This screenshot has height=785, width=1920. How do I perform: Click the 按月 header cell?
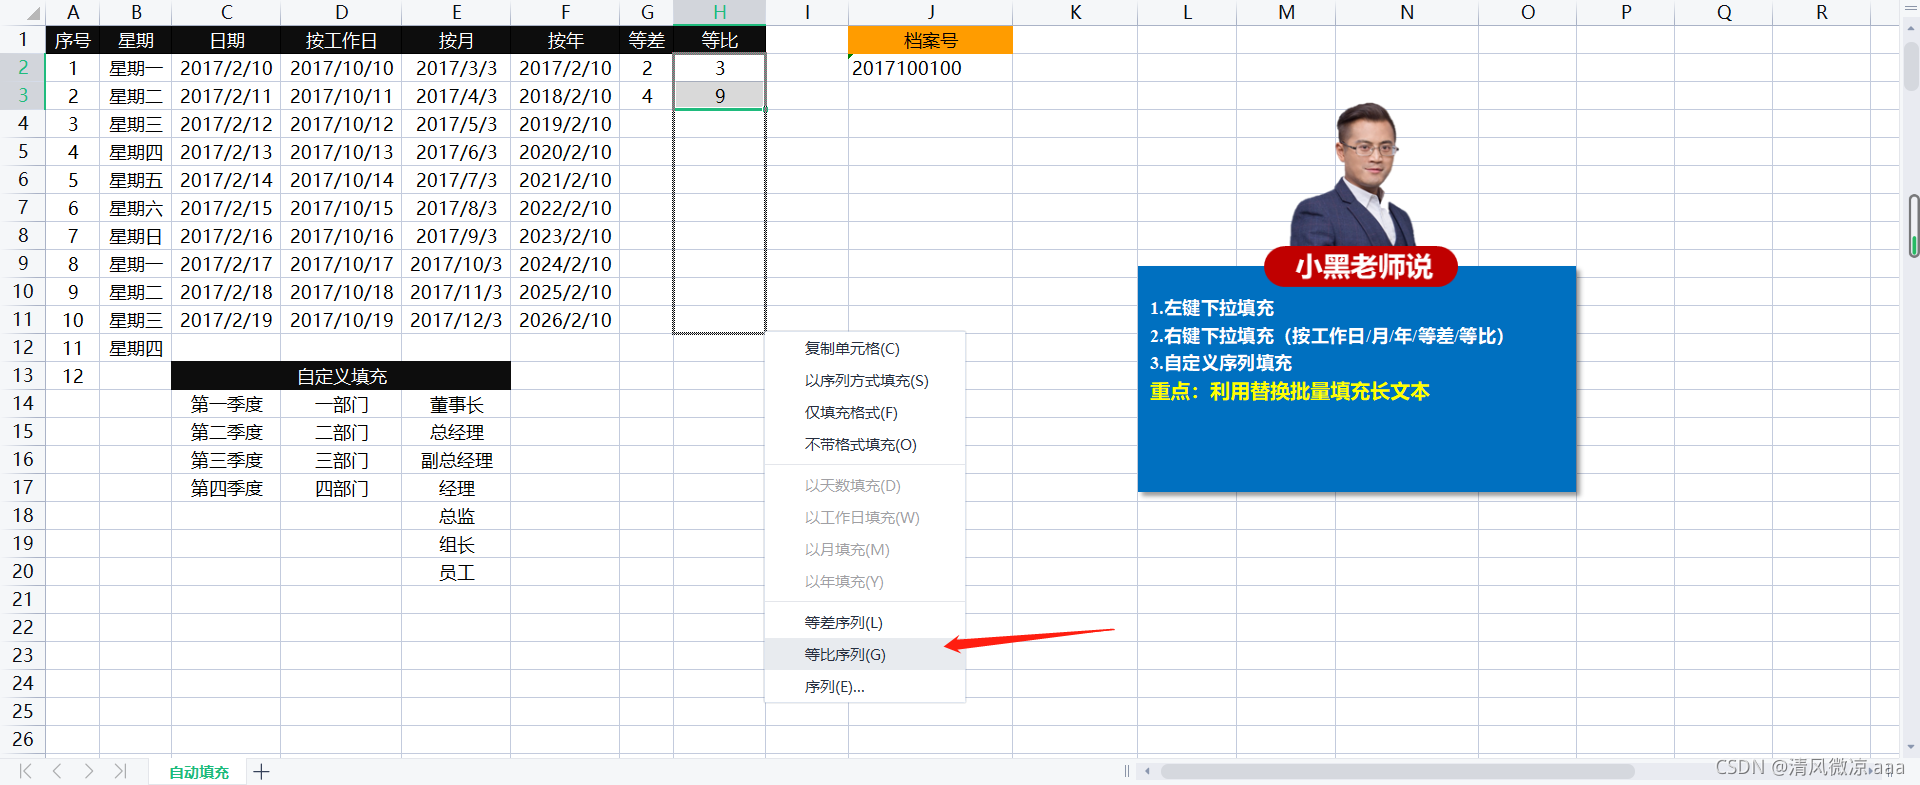point(456,40)
